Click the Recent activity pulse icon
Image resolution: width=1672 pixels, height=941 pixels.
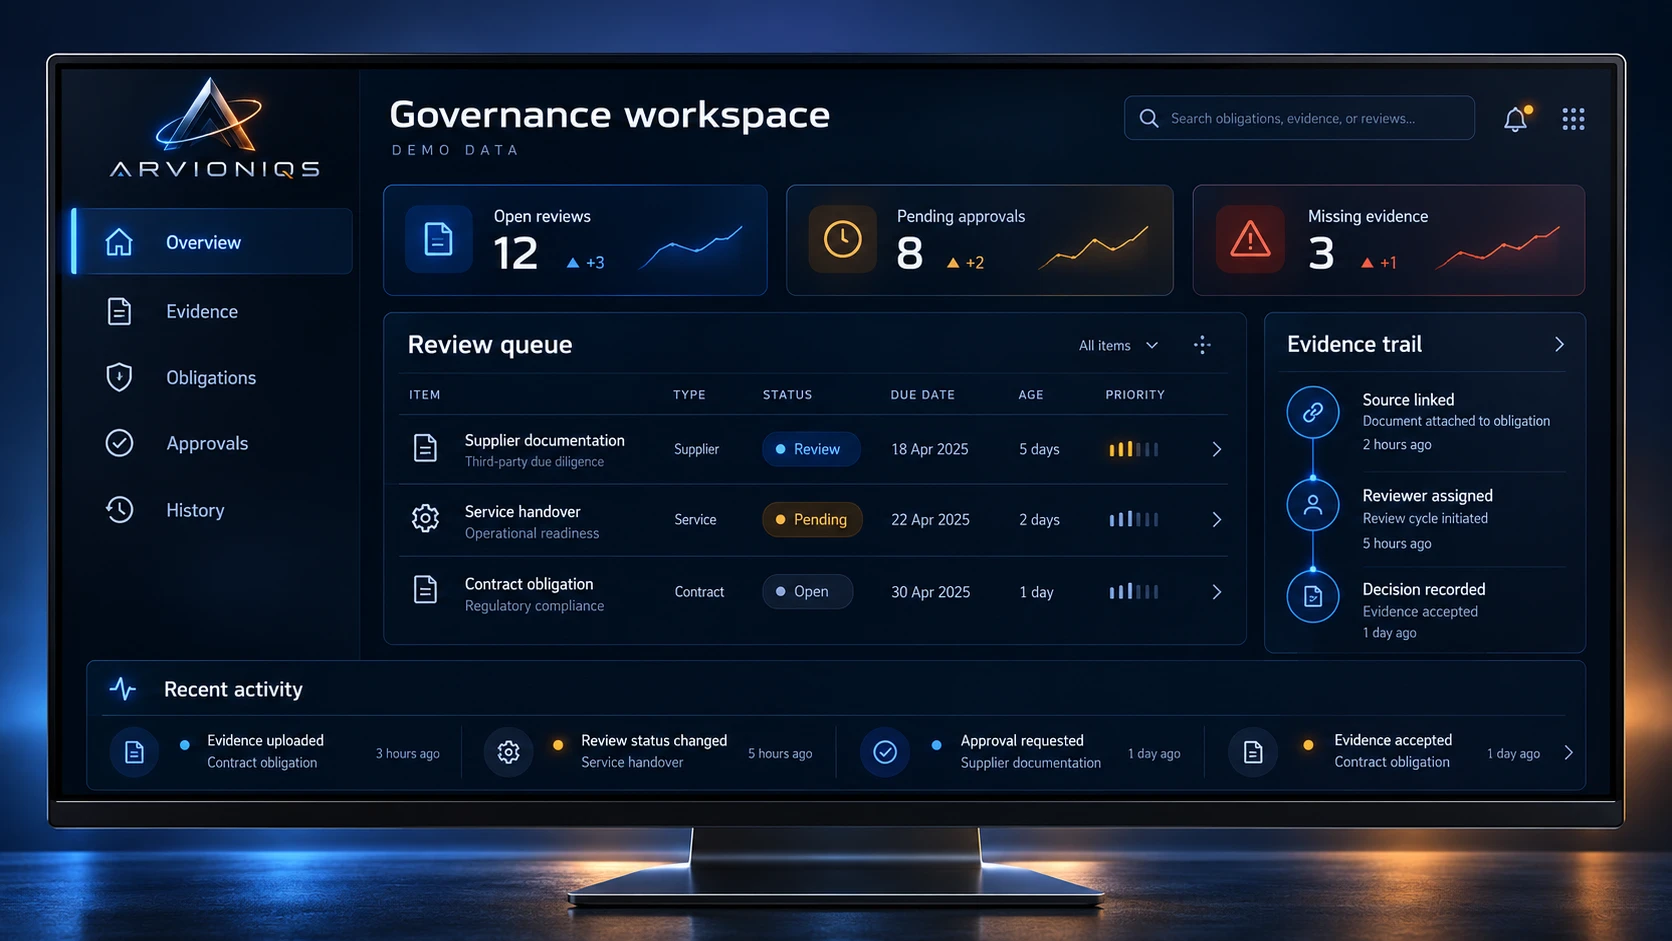pos(123,689)
